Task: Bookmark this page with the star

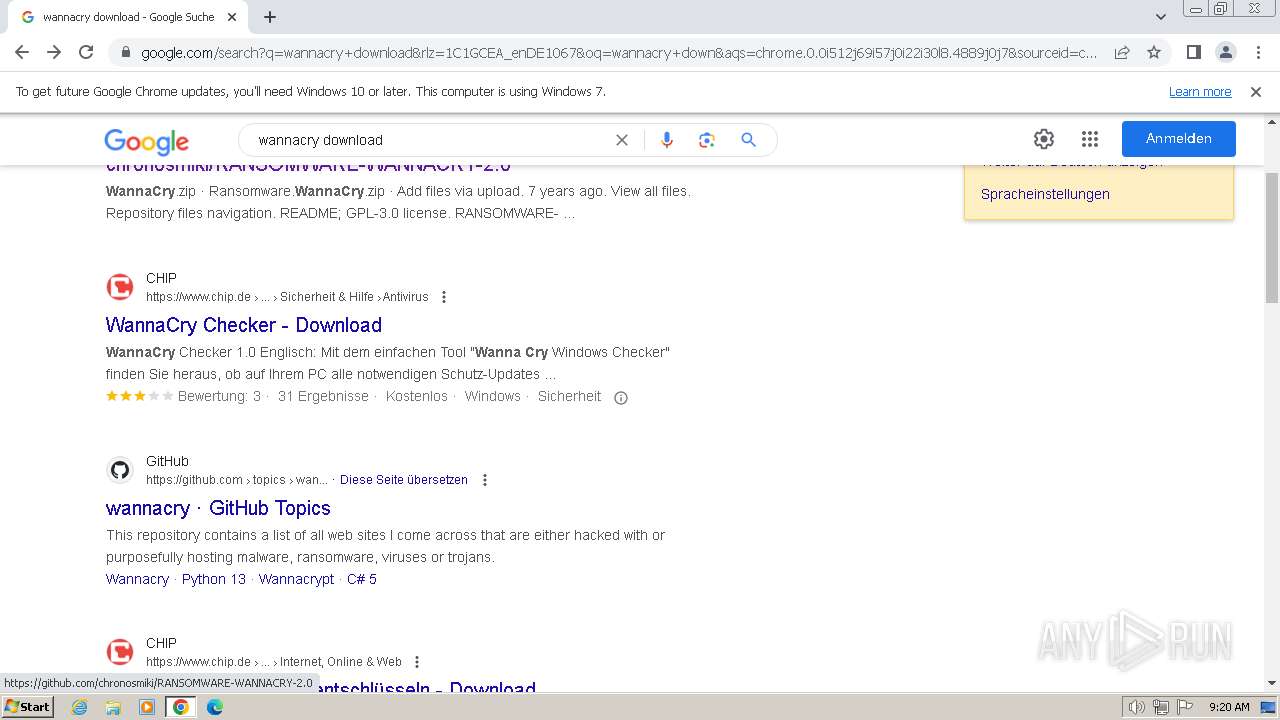Action: (x=1154, y=52)
